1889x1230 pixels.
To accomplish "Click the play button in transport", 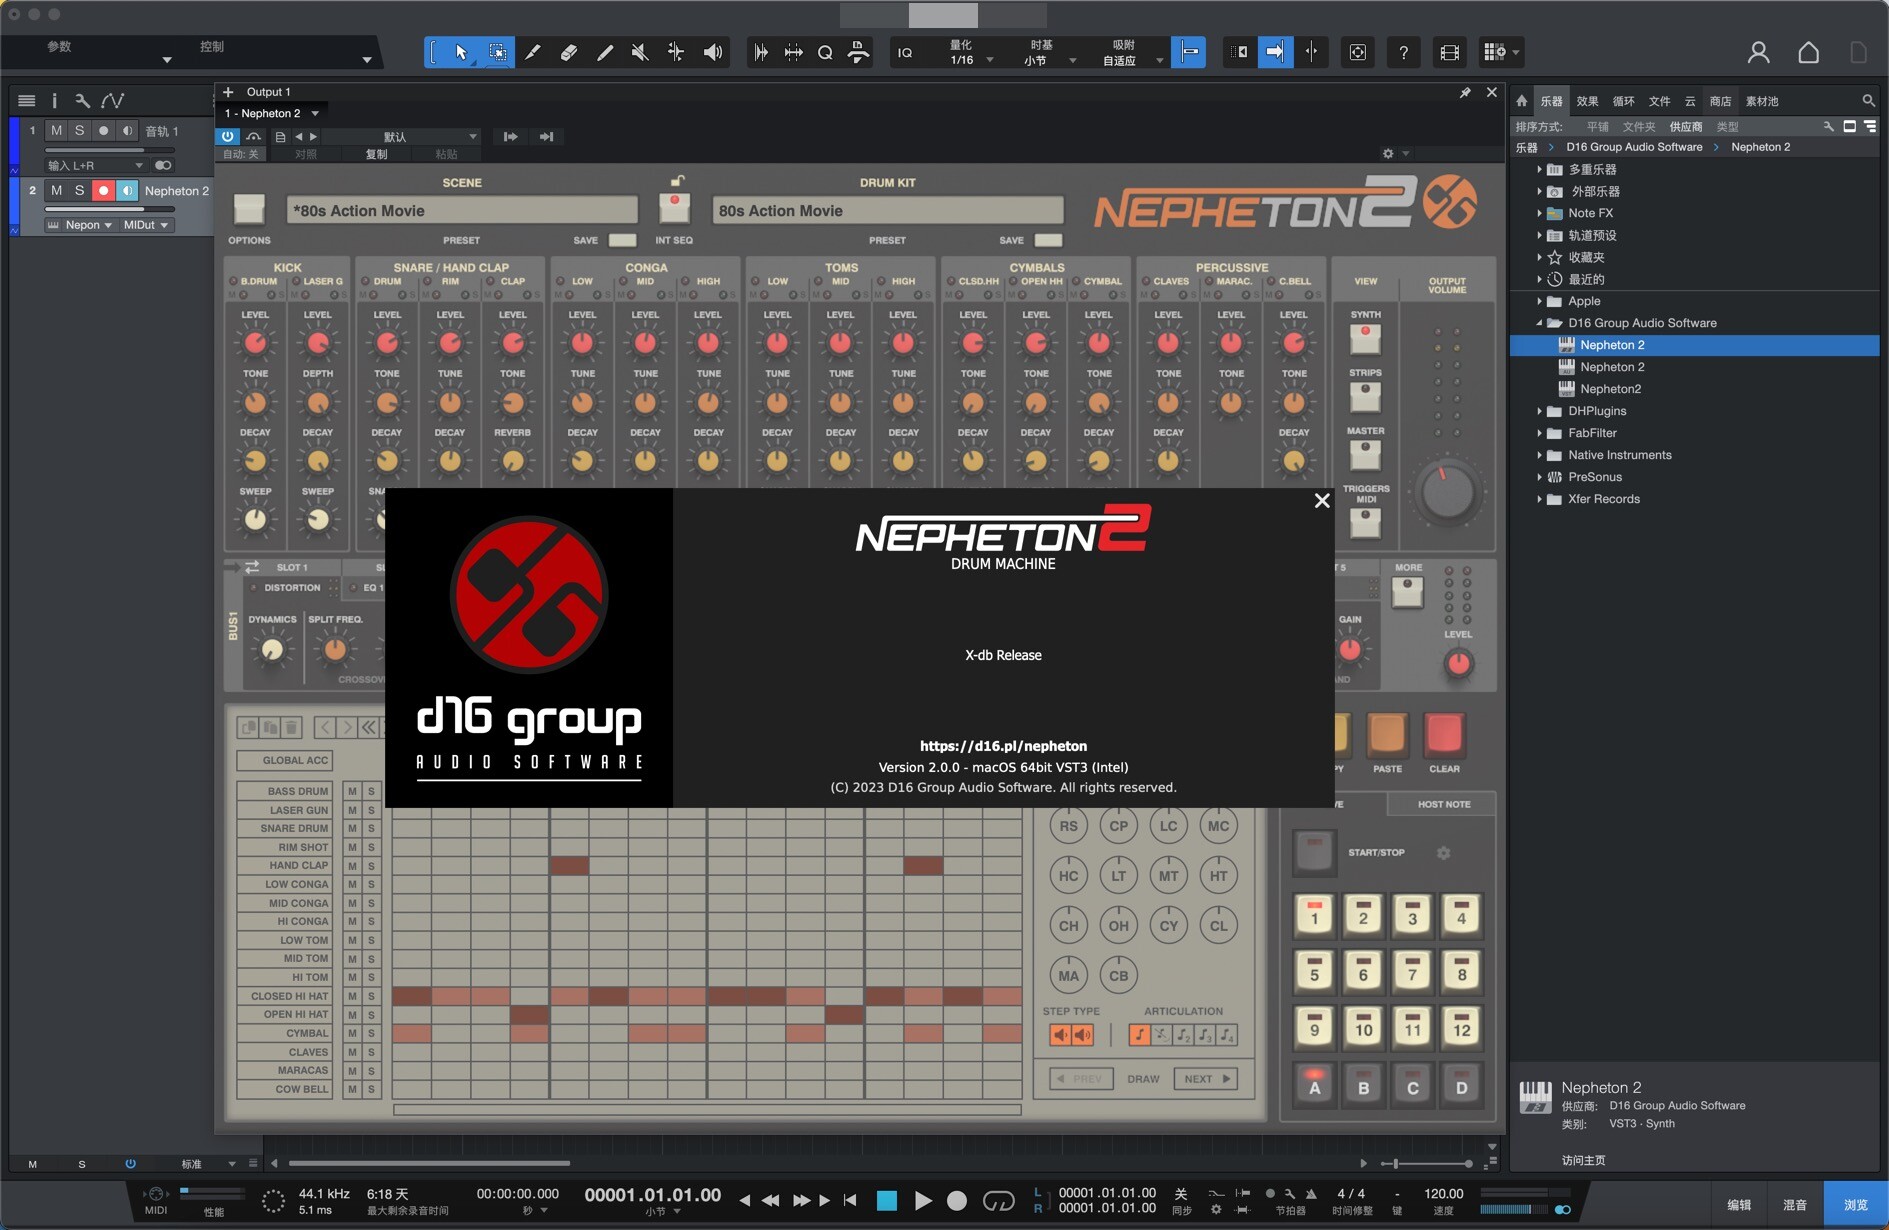I will point(923,1201).
